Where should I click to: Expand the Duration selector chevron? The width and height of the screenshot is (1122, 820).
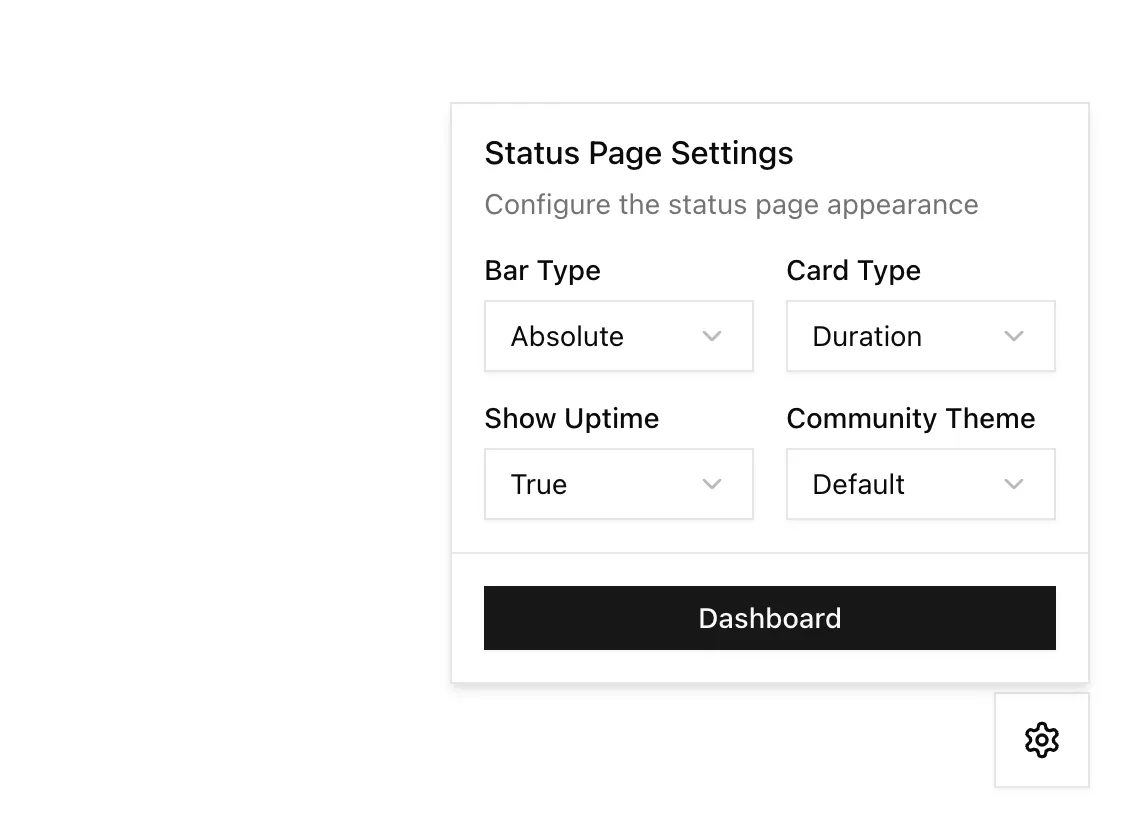point(1014,337)
